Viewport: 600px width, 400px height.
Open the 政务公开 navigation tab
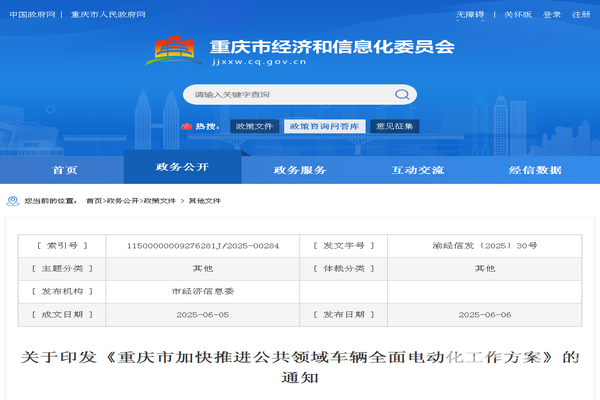pos(181,167)
